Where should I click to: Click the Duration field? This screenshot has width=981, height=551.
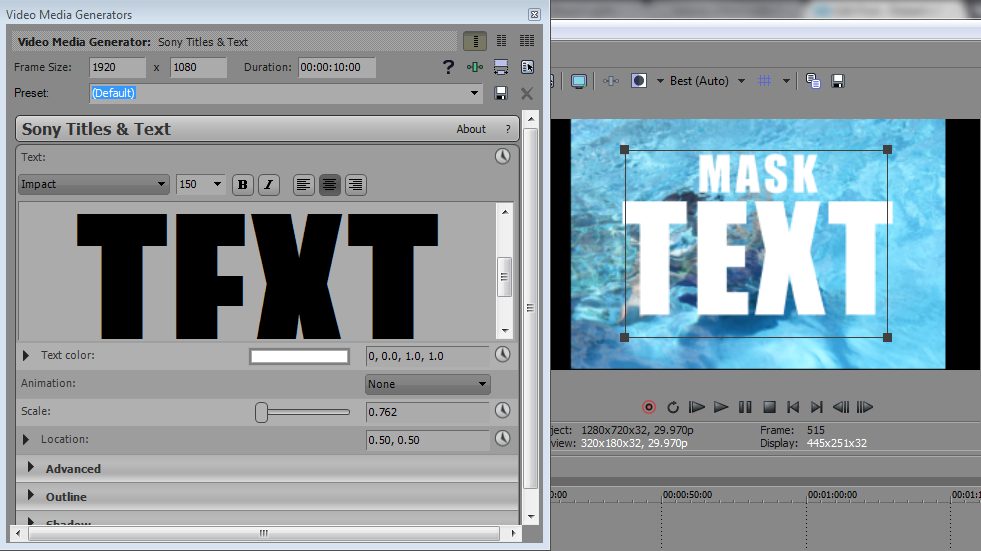pos(337,68)
